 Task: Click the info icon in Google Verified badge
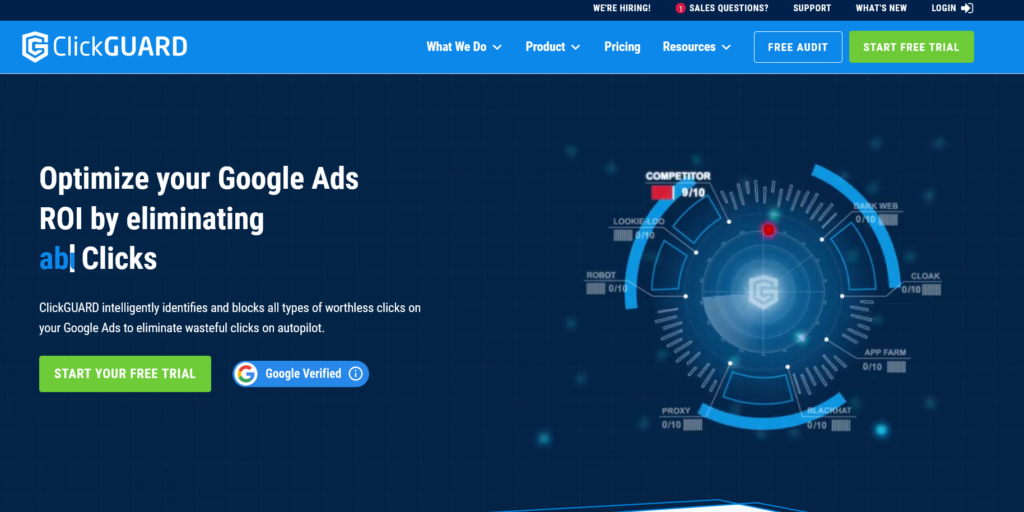(x=356, y=374)
